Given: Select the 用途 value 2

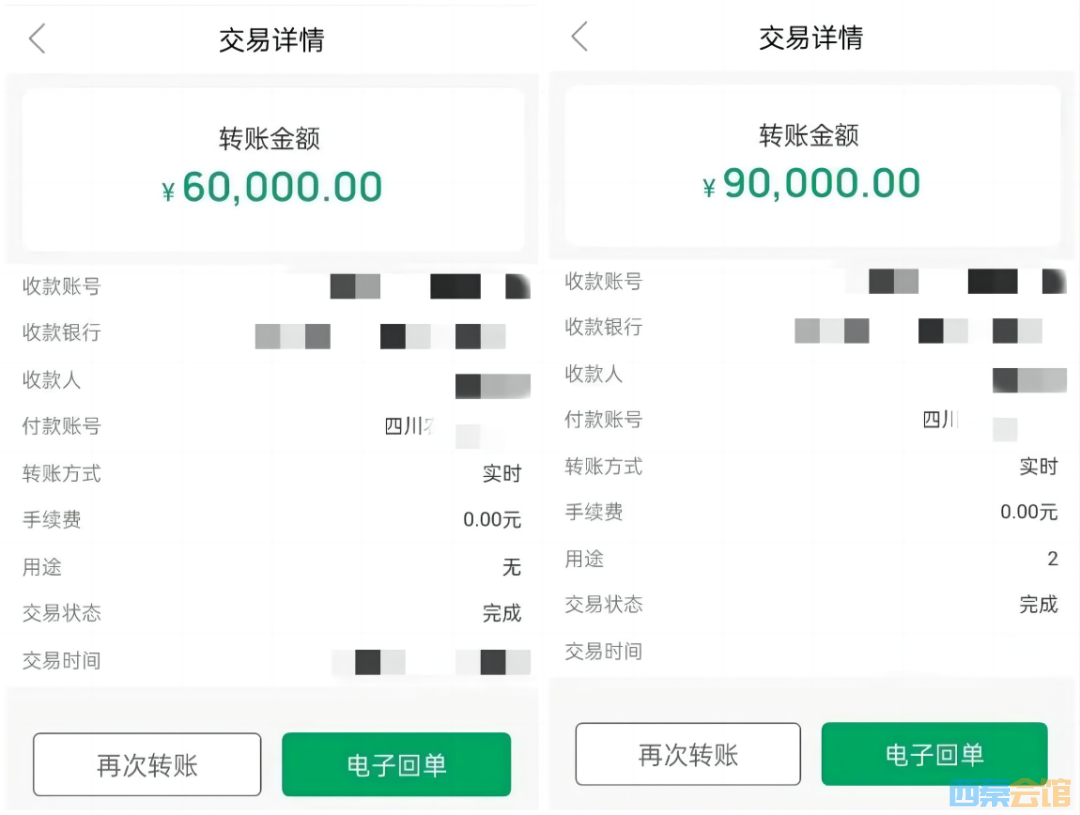Looking at the screenshot, I should [x=1052, y=559].
